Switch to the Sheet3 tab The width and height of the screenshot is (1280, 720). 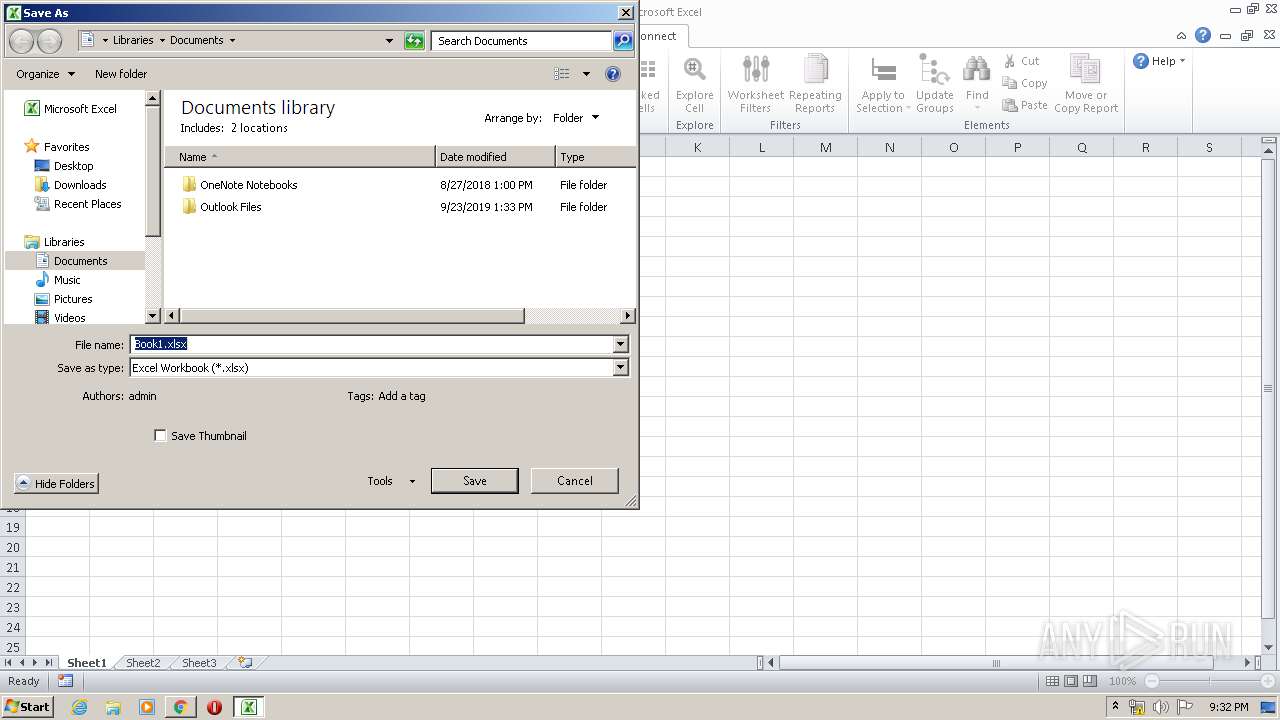pos(199,663)
